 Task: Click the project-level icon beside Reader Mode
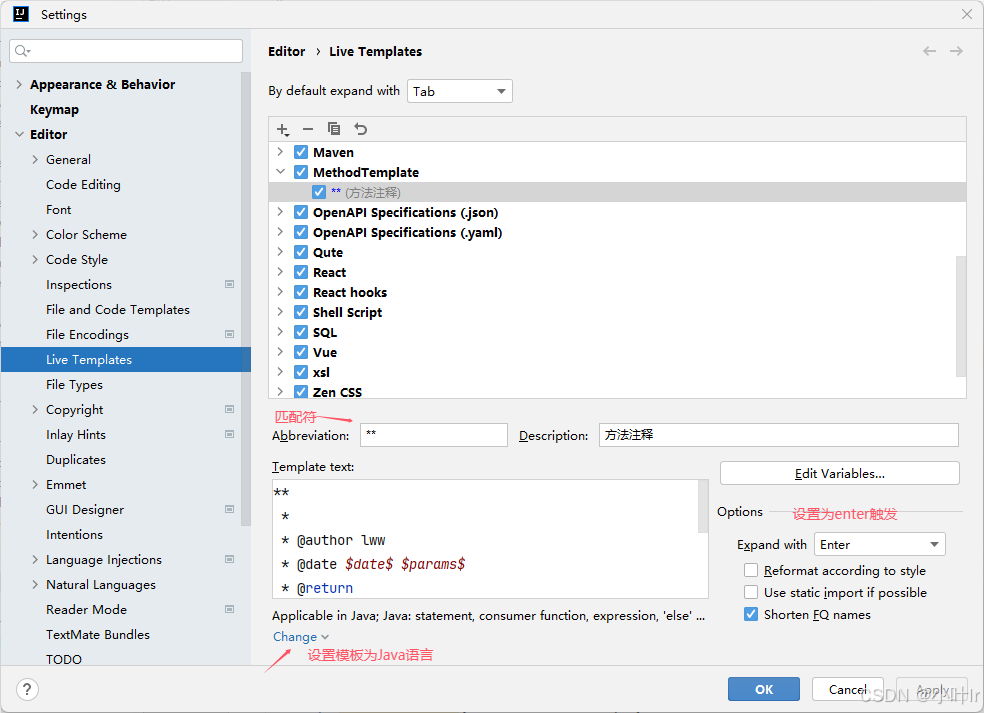pyautogui.click(x=230, y=609)
